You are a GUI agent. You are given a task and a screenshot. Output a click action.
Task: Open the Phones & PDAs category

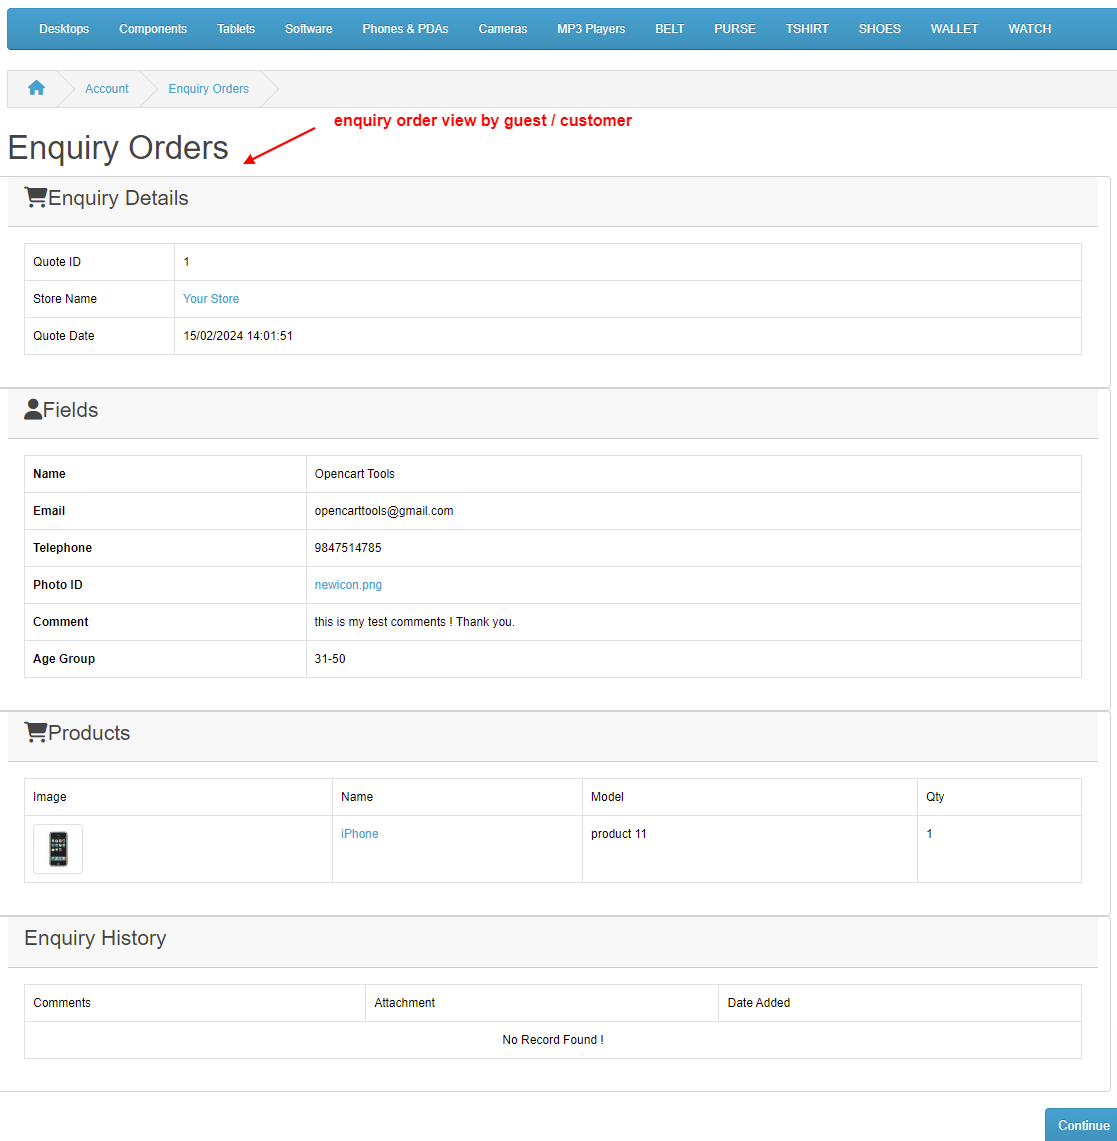pos(405,29)
